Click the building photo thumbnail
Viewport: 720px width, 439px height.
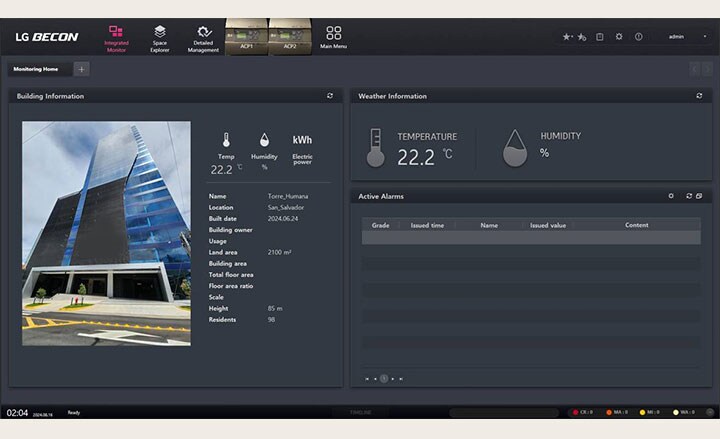(107, 233)
